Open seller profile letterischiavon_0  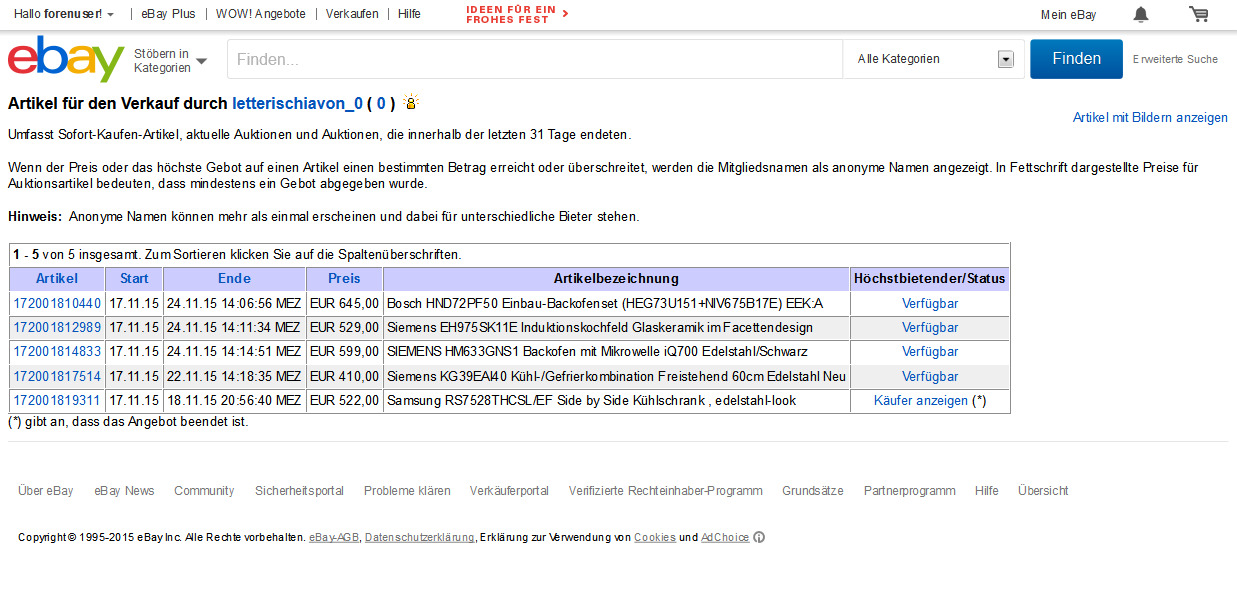(297, 103)
